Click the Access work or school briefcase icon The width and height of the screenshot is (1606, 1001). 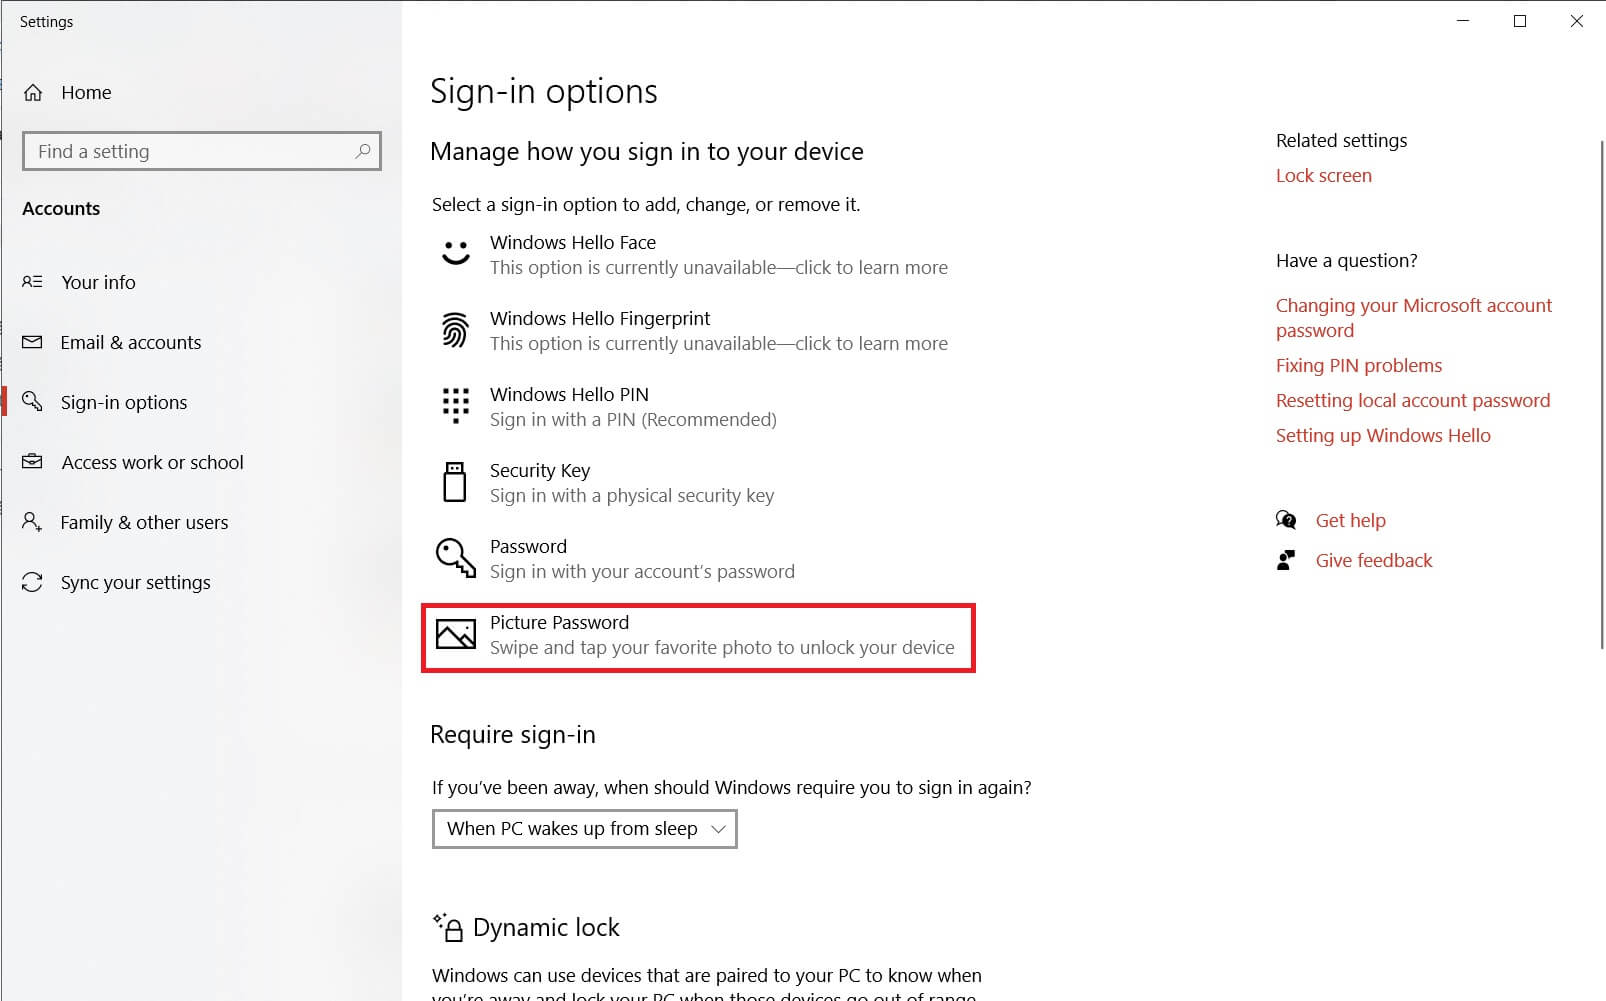(x=32, y=461)
